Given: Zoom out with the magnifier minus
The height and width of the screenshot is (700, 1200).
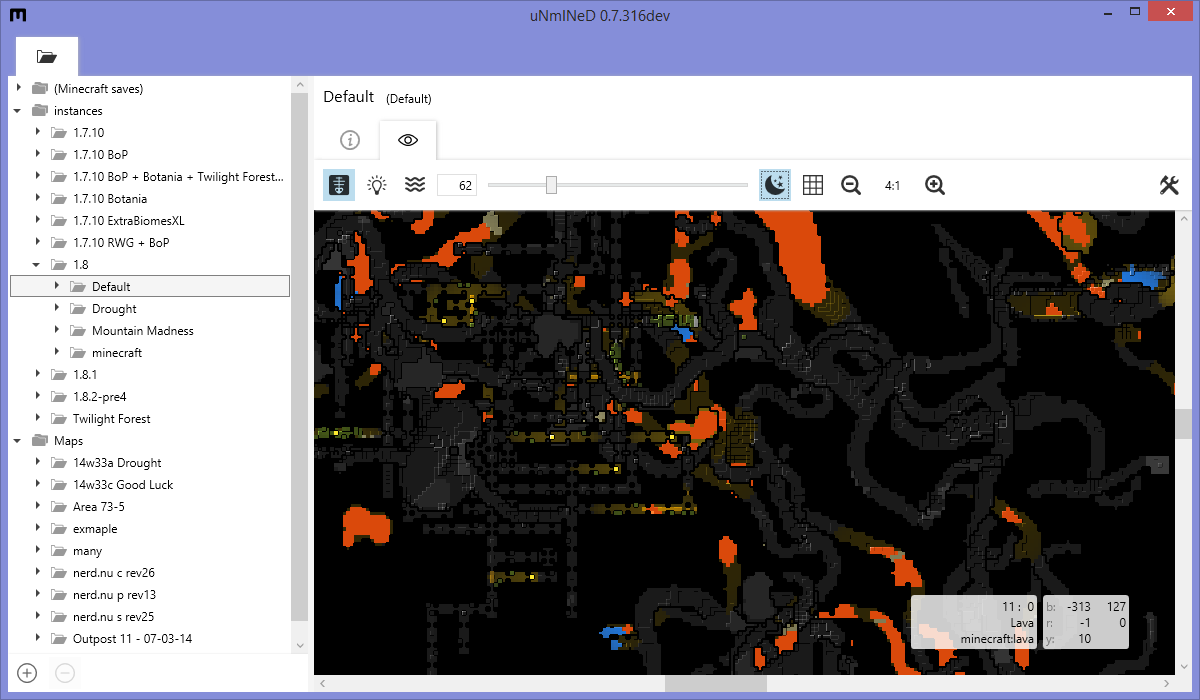Looking at the screenshot, I should click(851, 185).
